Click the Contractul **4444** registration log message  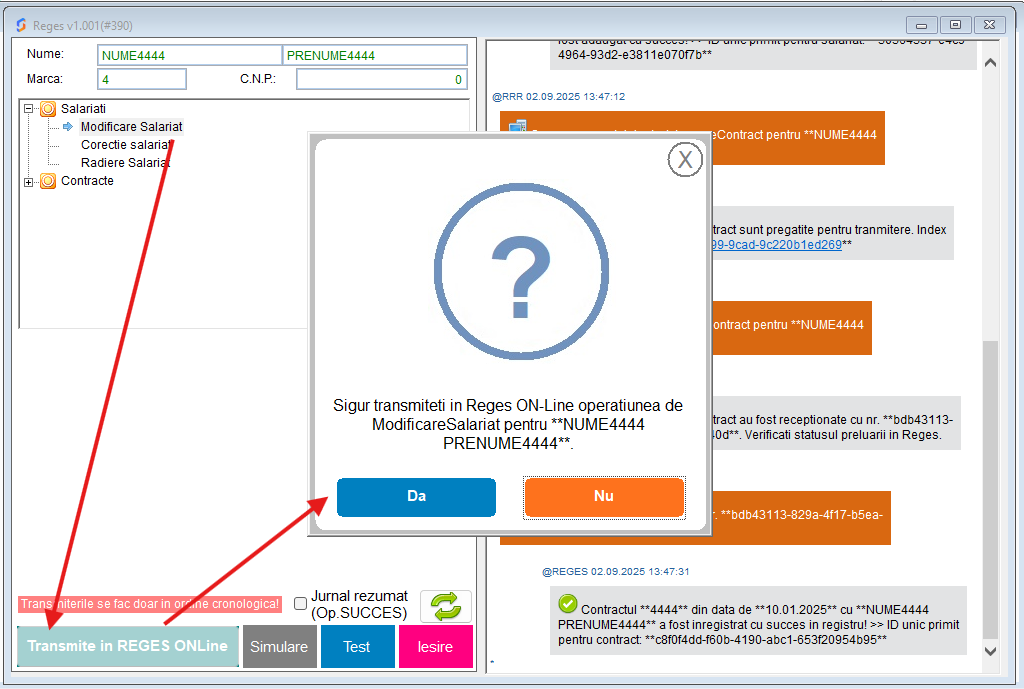point(758,621)
